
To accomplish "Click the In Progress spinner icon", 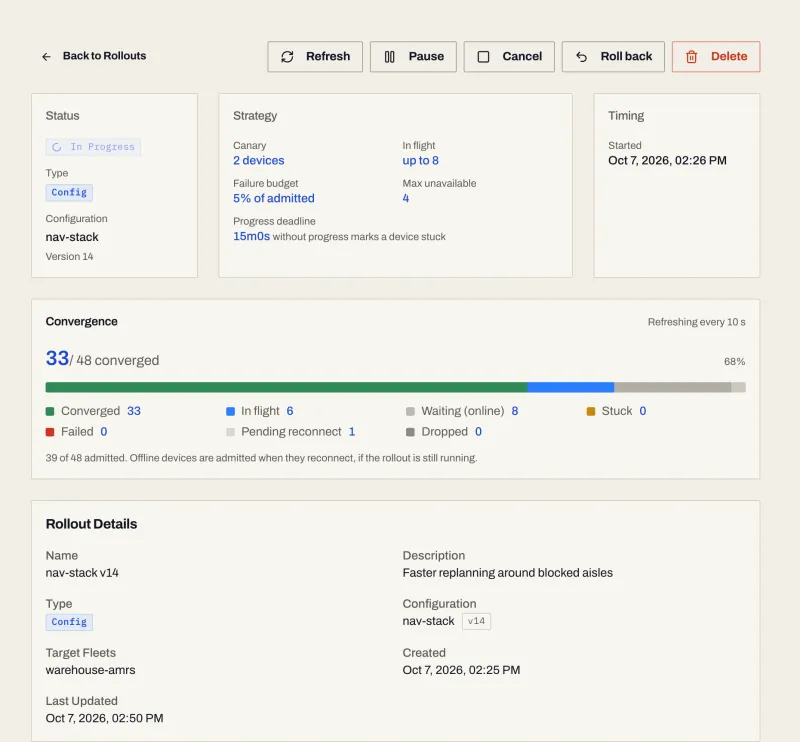I will (x=57, y=147).
